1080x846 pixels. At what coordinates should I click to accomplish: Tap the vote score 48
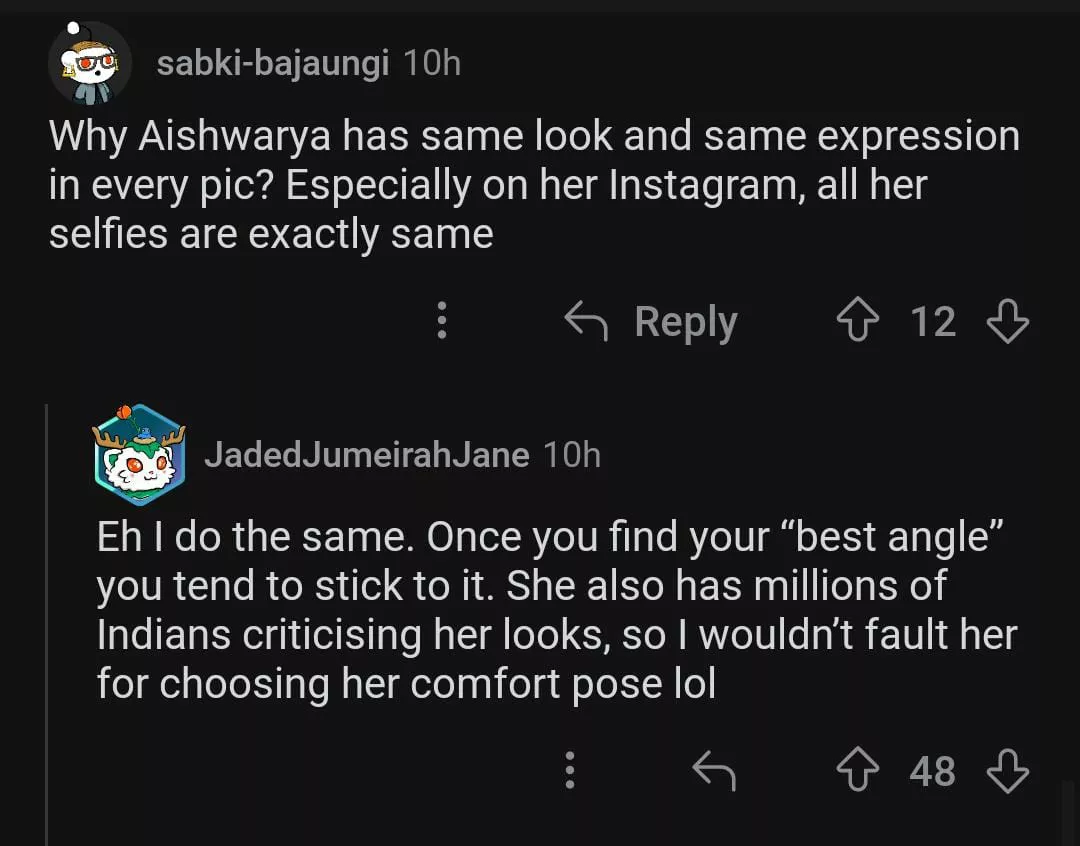tap(932, 771)
